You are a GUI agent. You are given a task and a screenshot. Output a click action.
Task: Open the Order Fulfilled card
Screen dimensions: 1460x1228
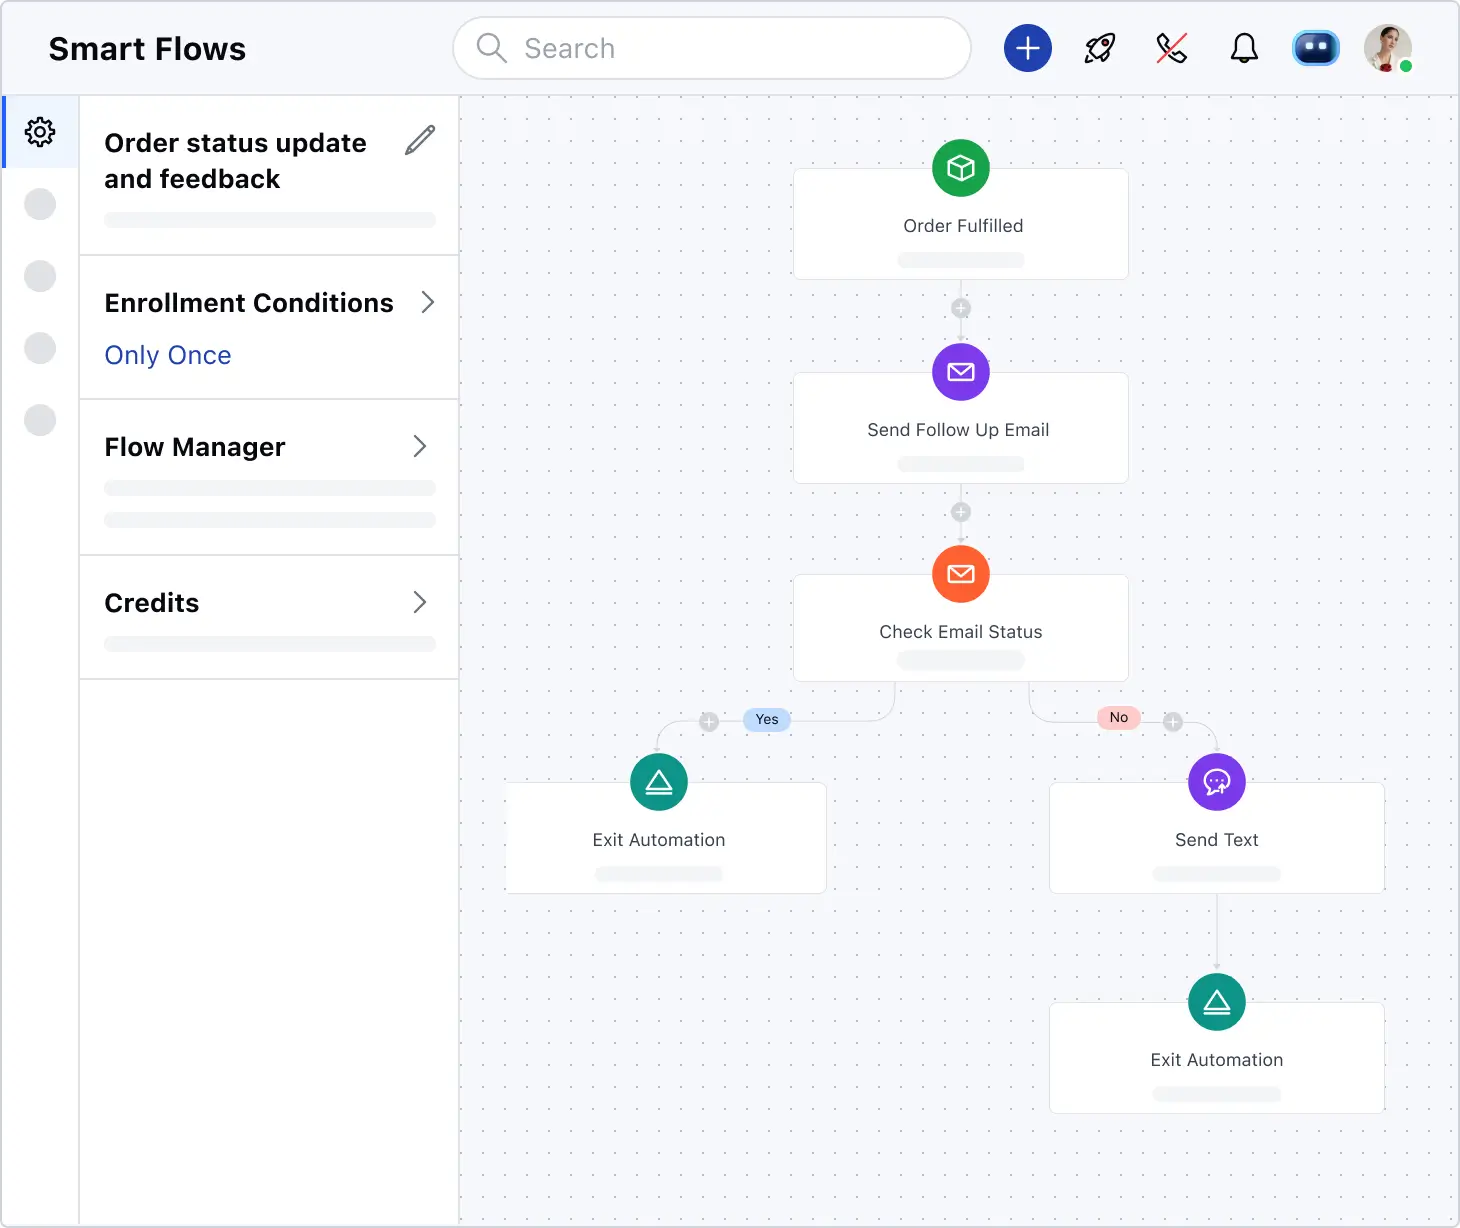(961, 224)
